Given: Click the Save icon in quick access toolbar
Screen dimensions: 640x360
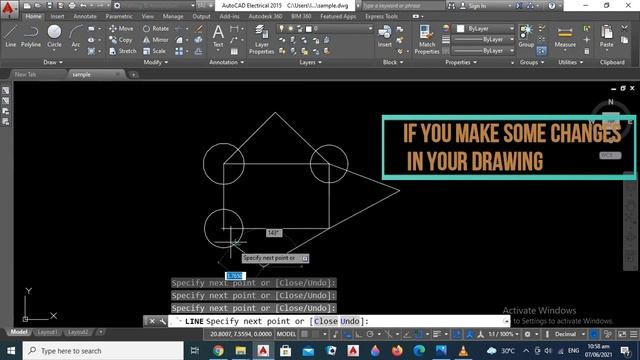Looking at the screenshot, I should tap(49, 6).
